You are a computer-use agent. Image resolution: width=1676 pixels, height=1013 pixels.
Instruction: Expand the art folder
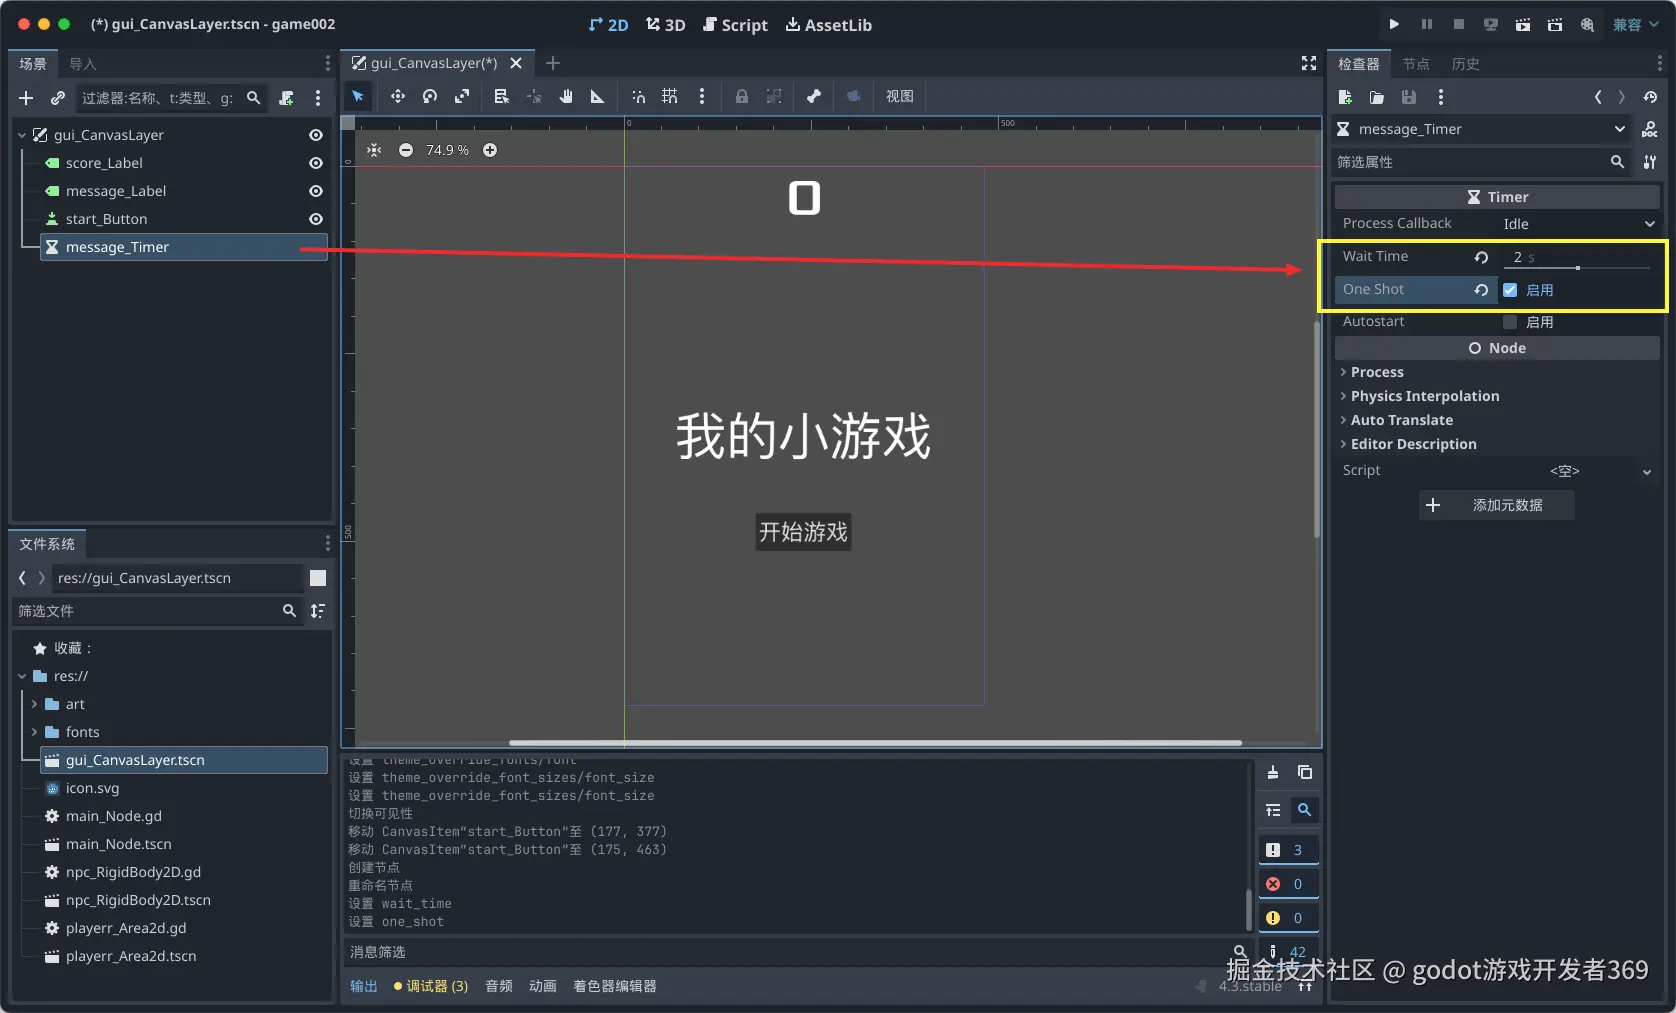(34, 704)
